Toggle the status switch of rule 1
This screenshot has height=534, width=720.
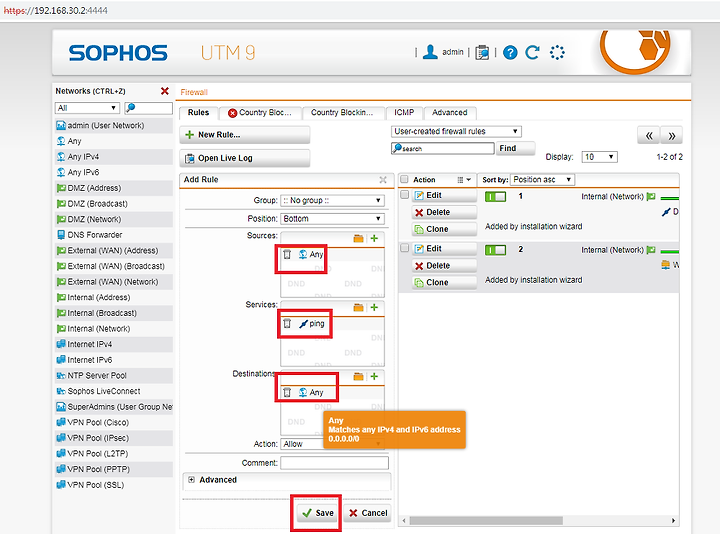pos(495,197)
